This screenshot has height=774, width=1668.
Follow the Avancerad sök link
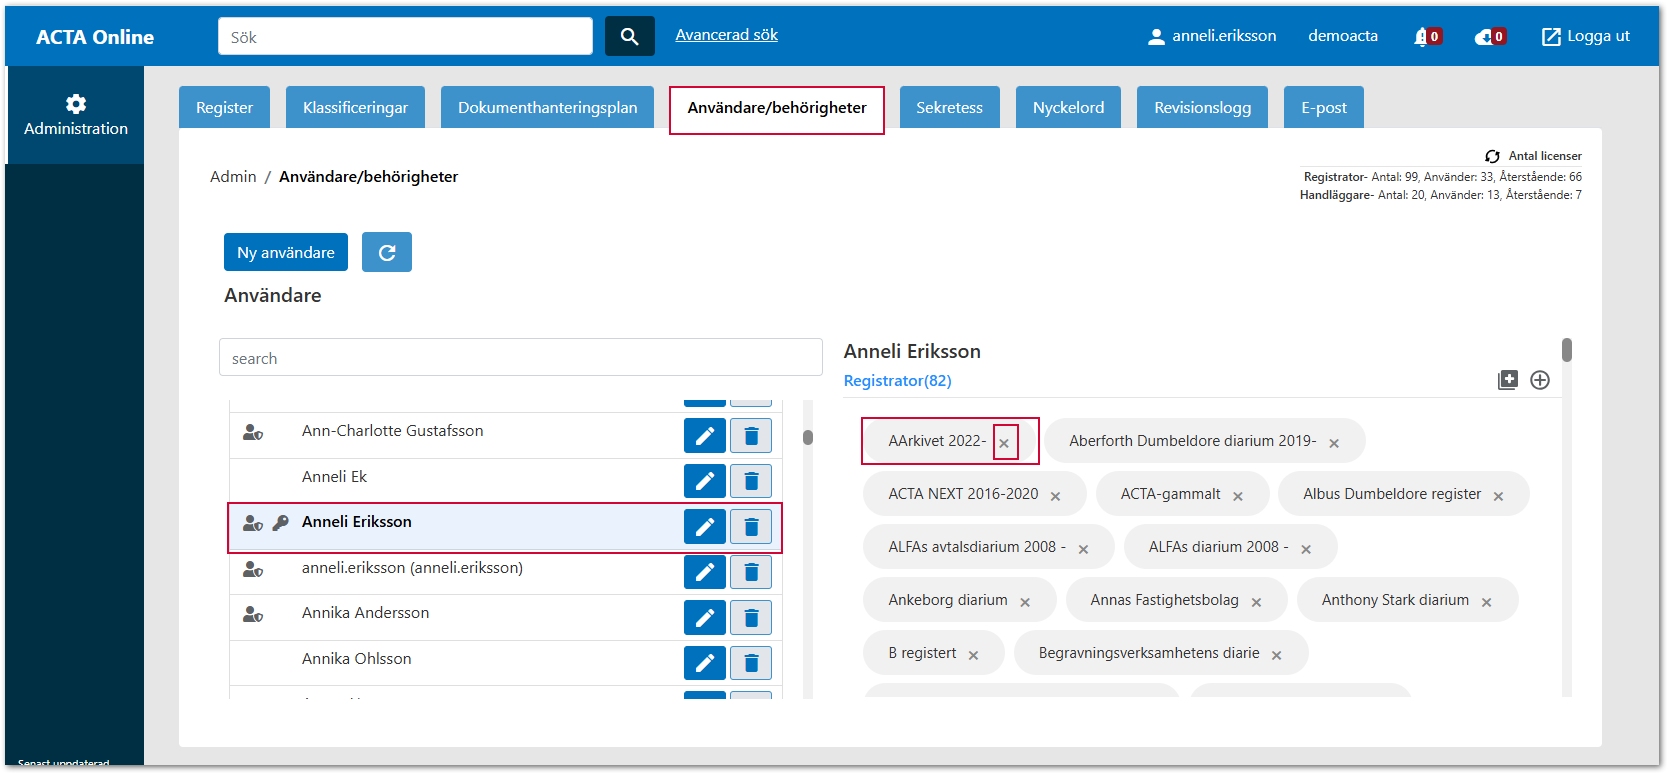(x=726, y=35)
